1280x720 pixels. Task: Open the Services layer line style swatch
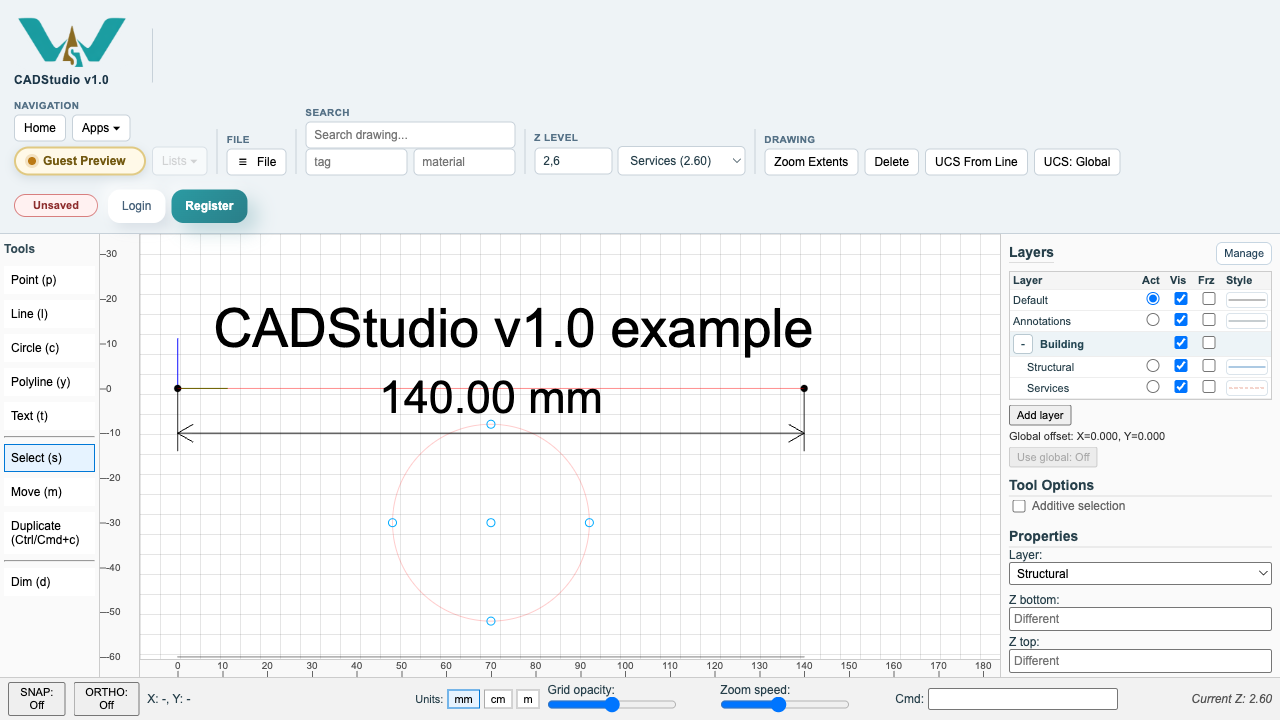pyautogui.click(x=1247, y=387)
